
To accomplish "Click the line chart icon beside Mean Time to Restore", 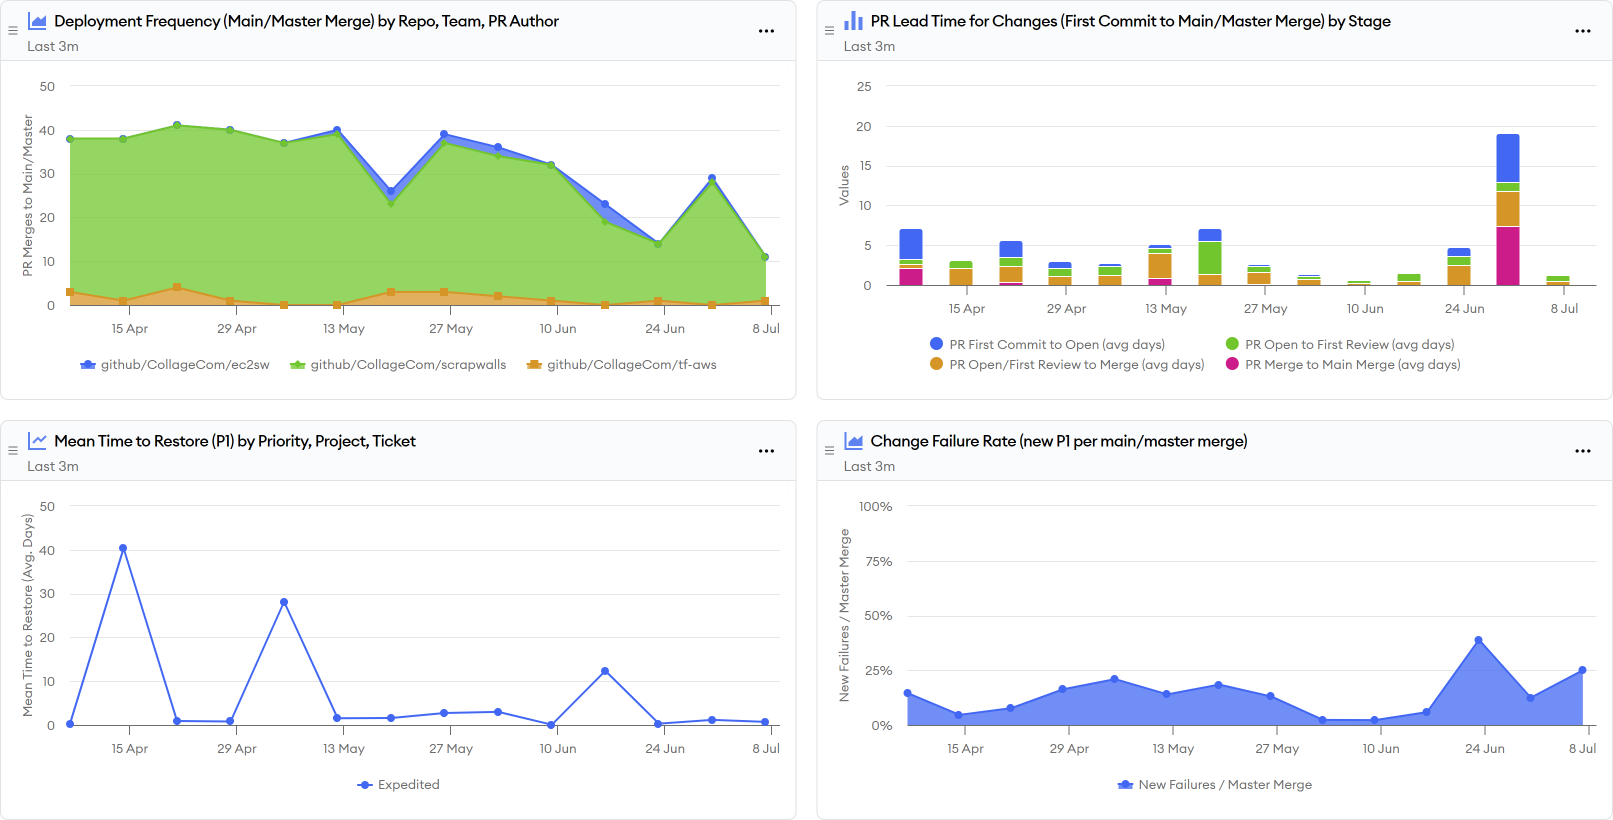I will [x=37, y=441].
